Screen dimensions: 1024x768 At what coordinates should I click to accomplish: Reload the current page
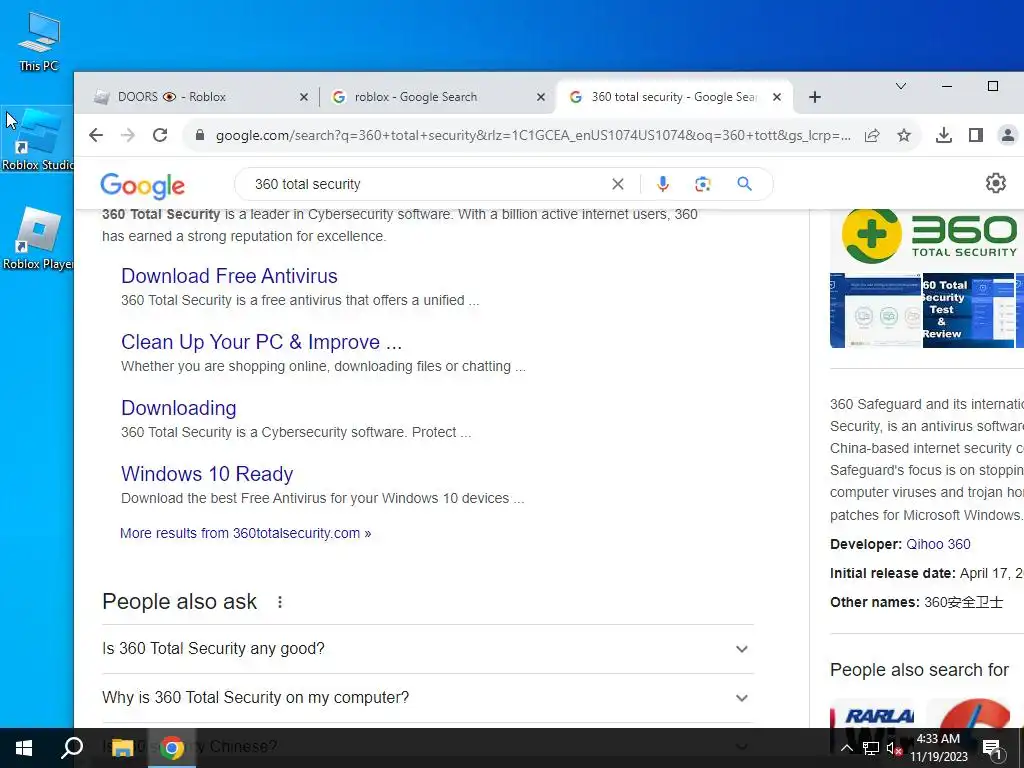[160, 135]
